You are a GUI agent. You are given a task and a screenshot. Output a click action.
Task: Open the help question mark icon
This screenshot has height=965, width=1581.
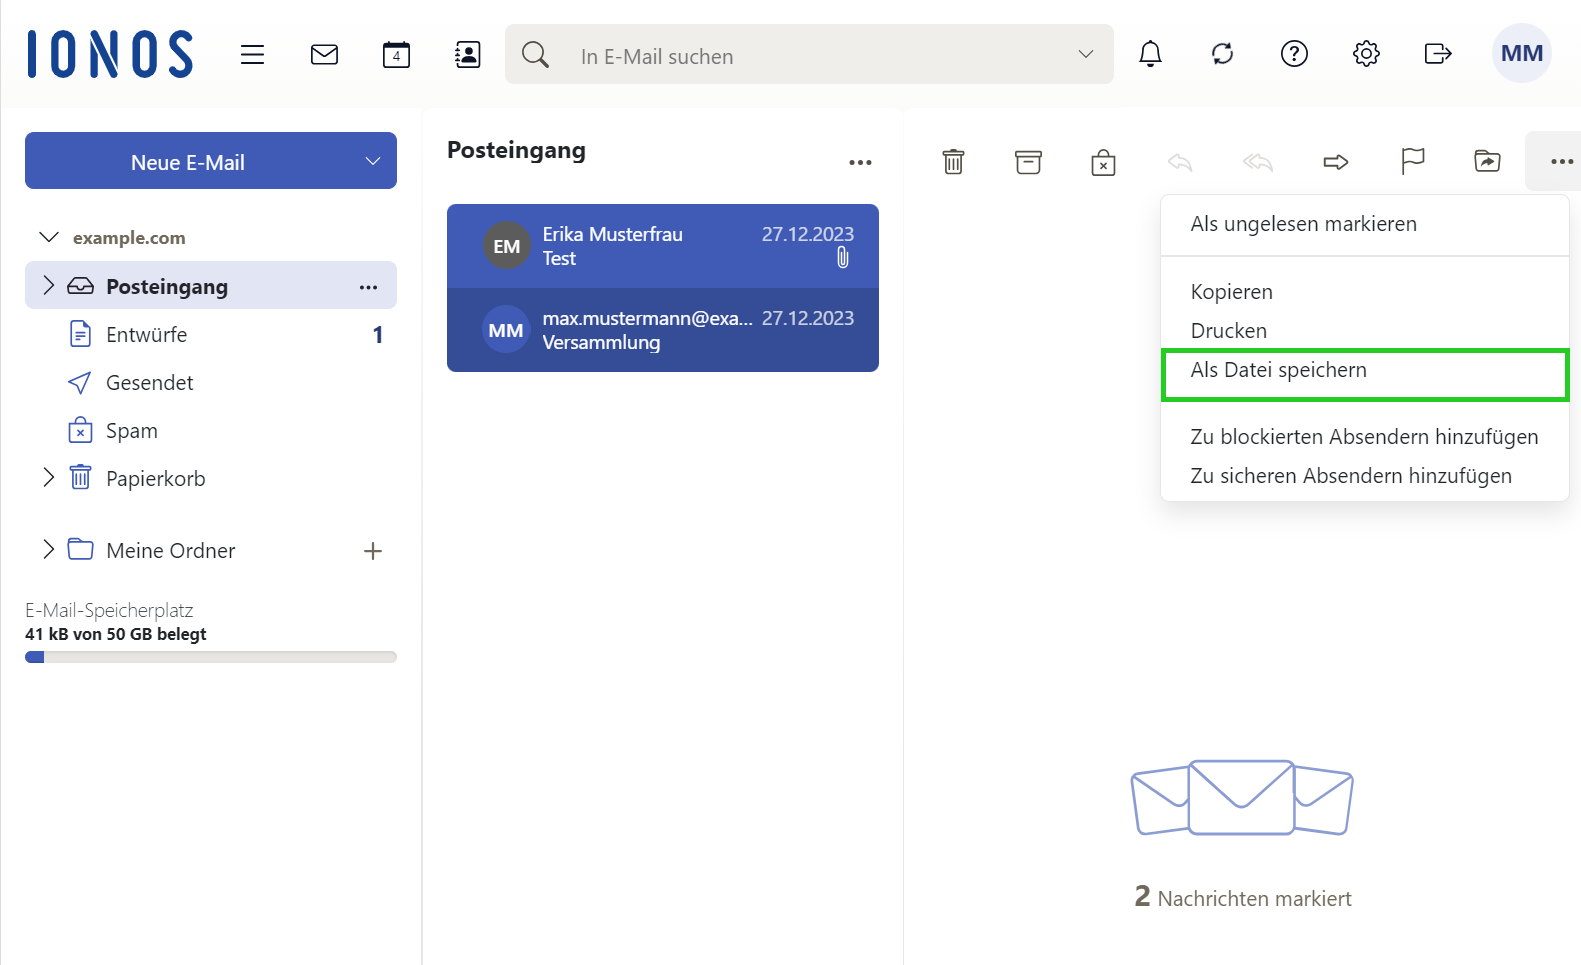tap(1295, 54)
